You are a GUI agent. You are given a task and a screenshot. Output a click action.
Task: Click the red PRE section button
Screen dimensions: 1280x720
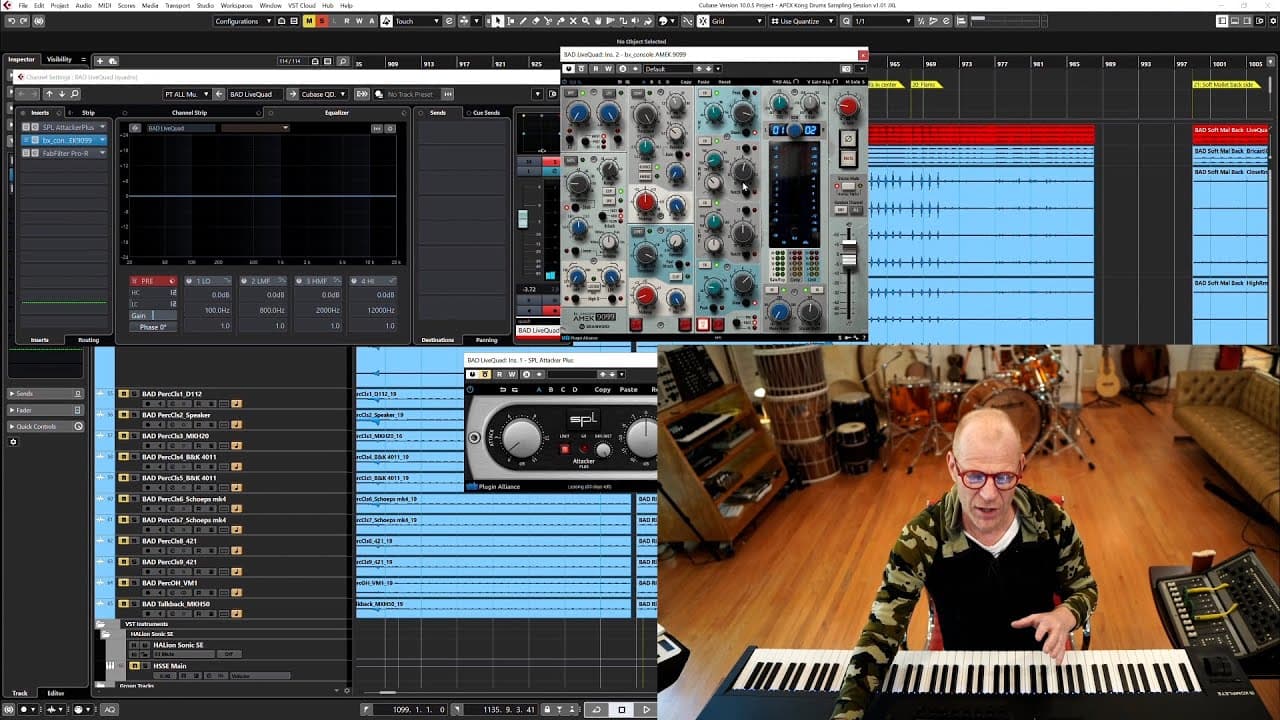pos(153,281)
